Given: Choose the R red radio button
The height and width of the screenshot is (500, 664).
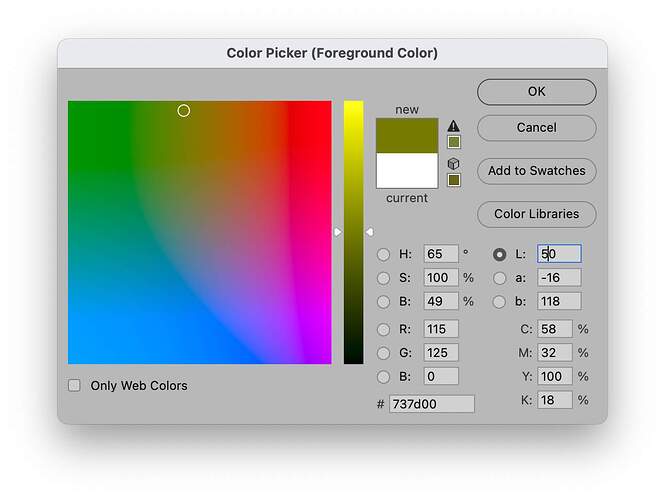Looking at the screenshot, I should [383, 329].
